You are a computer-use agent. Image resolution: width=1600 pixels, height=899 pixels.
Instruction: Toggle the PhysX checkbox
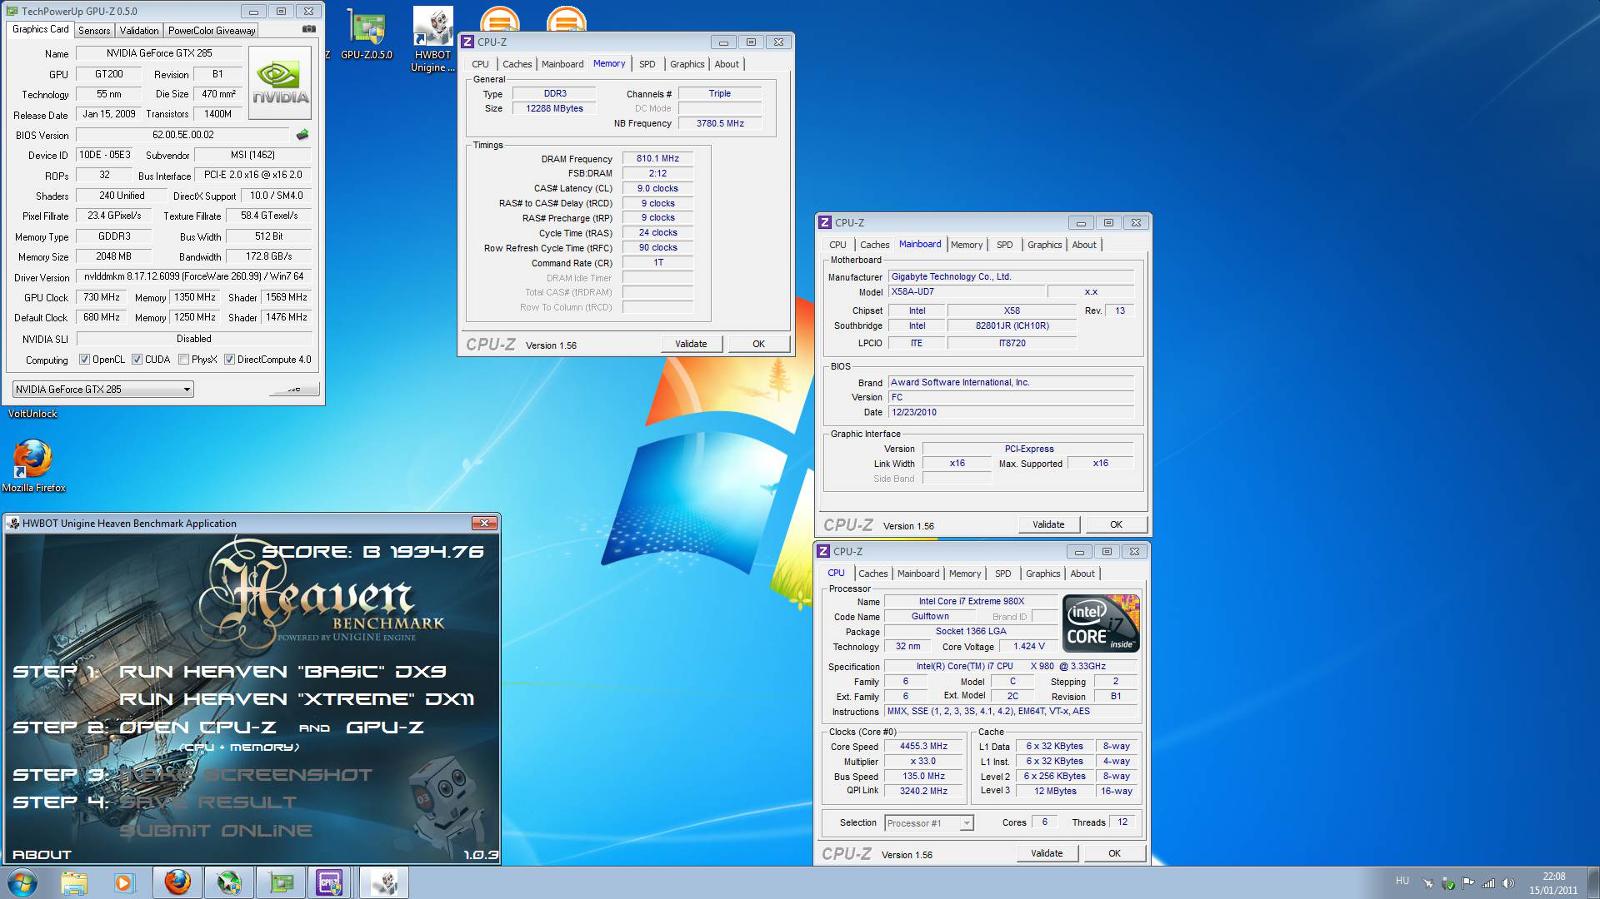pos(183,360)
